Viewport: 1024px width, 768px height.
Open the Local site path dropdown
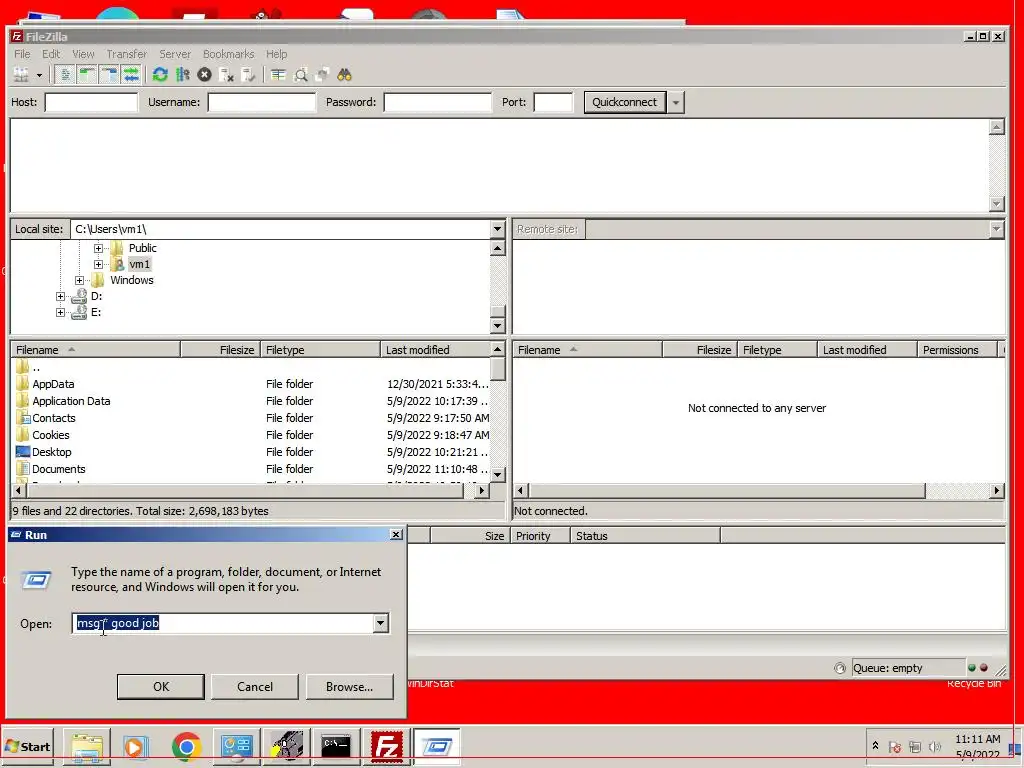click(x=498, y=229)
